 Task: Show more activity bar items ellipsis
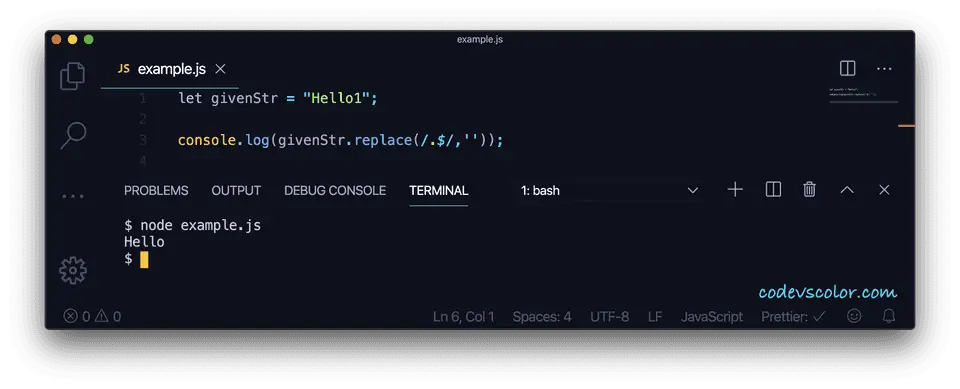tap(73, 197)
